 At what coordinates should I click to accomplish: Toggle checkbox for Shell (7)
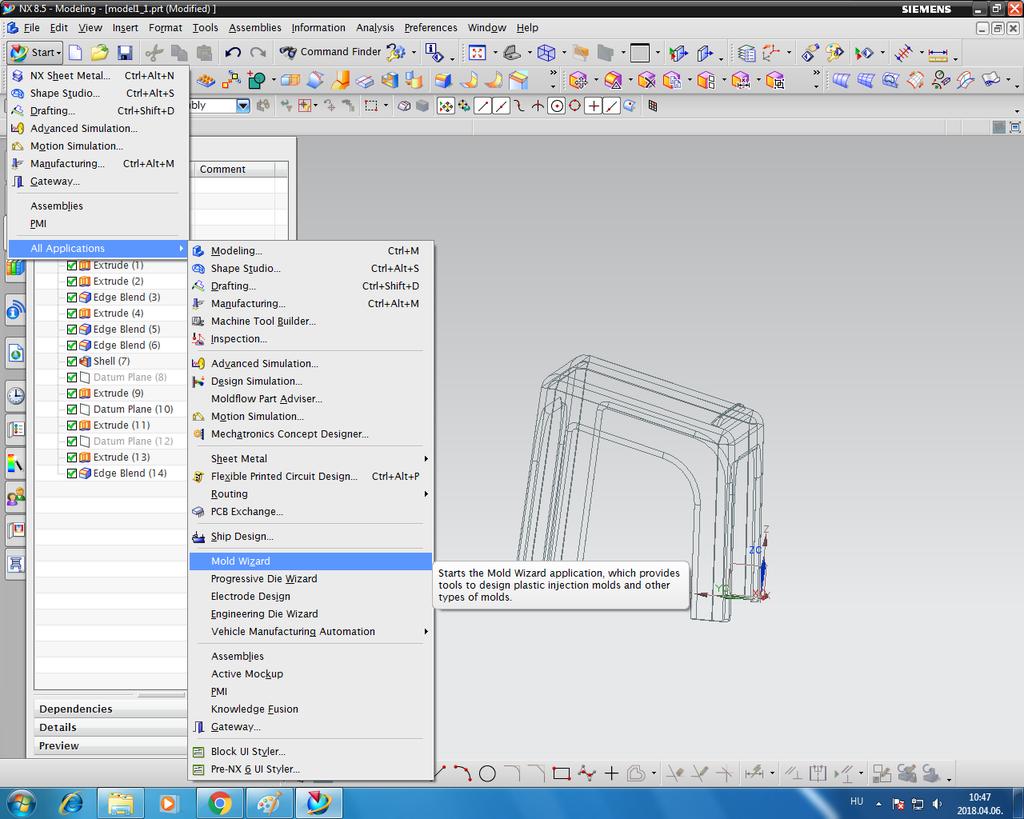(x=72, y=361)
